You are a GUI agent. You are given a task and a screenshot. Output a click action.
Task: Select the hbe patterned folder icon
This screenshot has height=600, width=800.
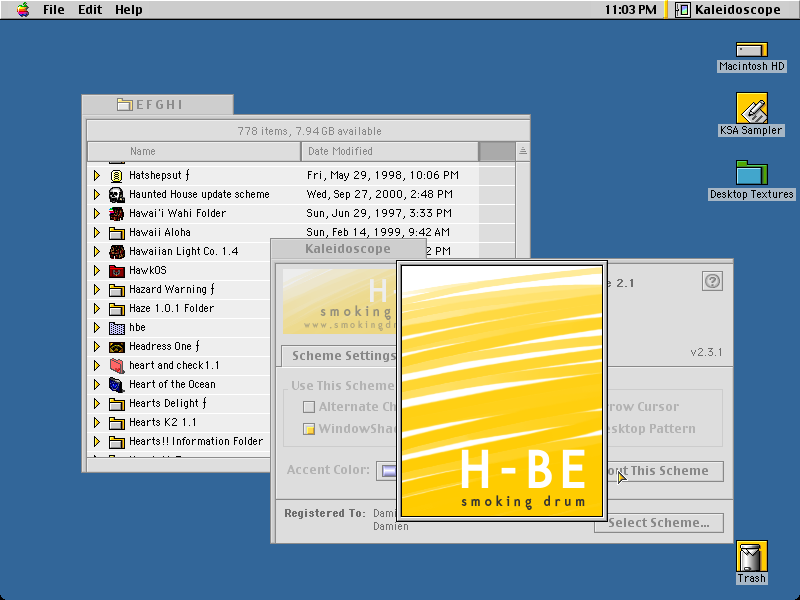tap(117, 328)
